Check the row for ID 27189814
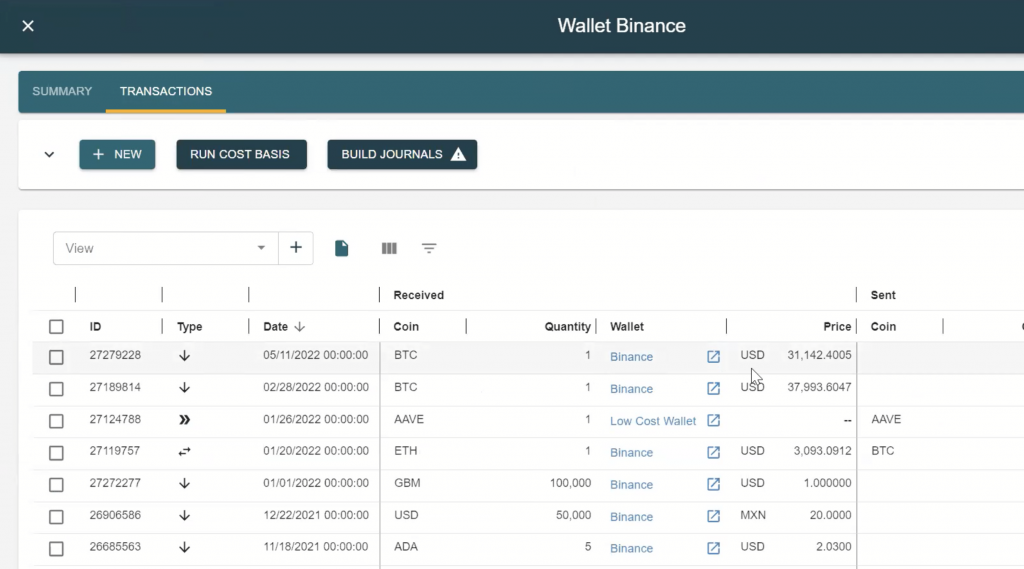Screen dimensions: 1024x569 click(x=56, y=389)
